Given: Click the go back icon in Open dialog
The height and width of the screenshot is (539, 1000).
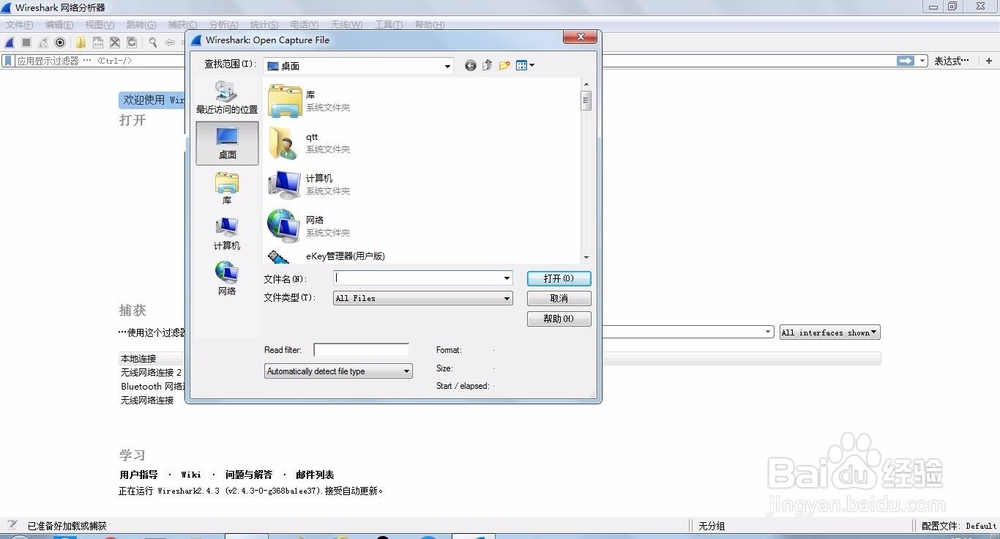Looking at the screenshot, I should coord(470,65).
